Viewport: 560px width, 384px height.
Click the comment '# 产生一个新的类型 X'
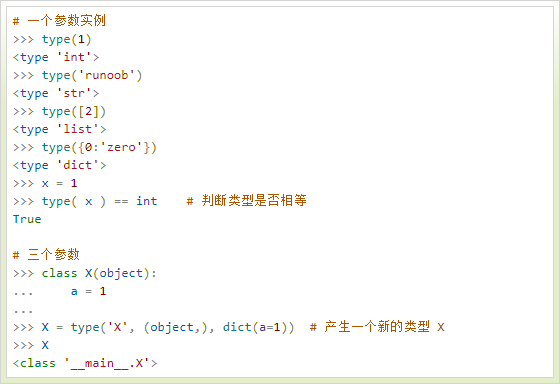coord(377,326)
